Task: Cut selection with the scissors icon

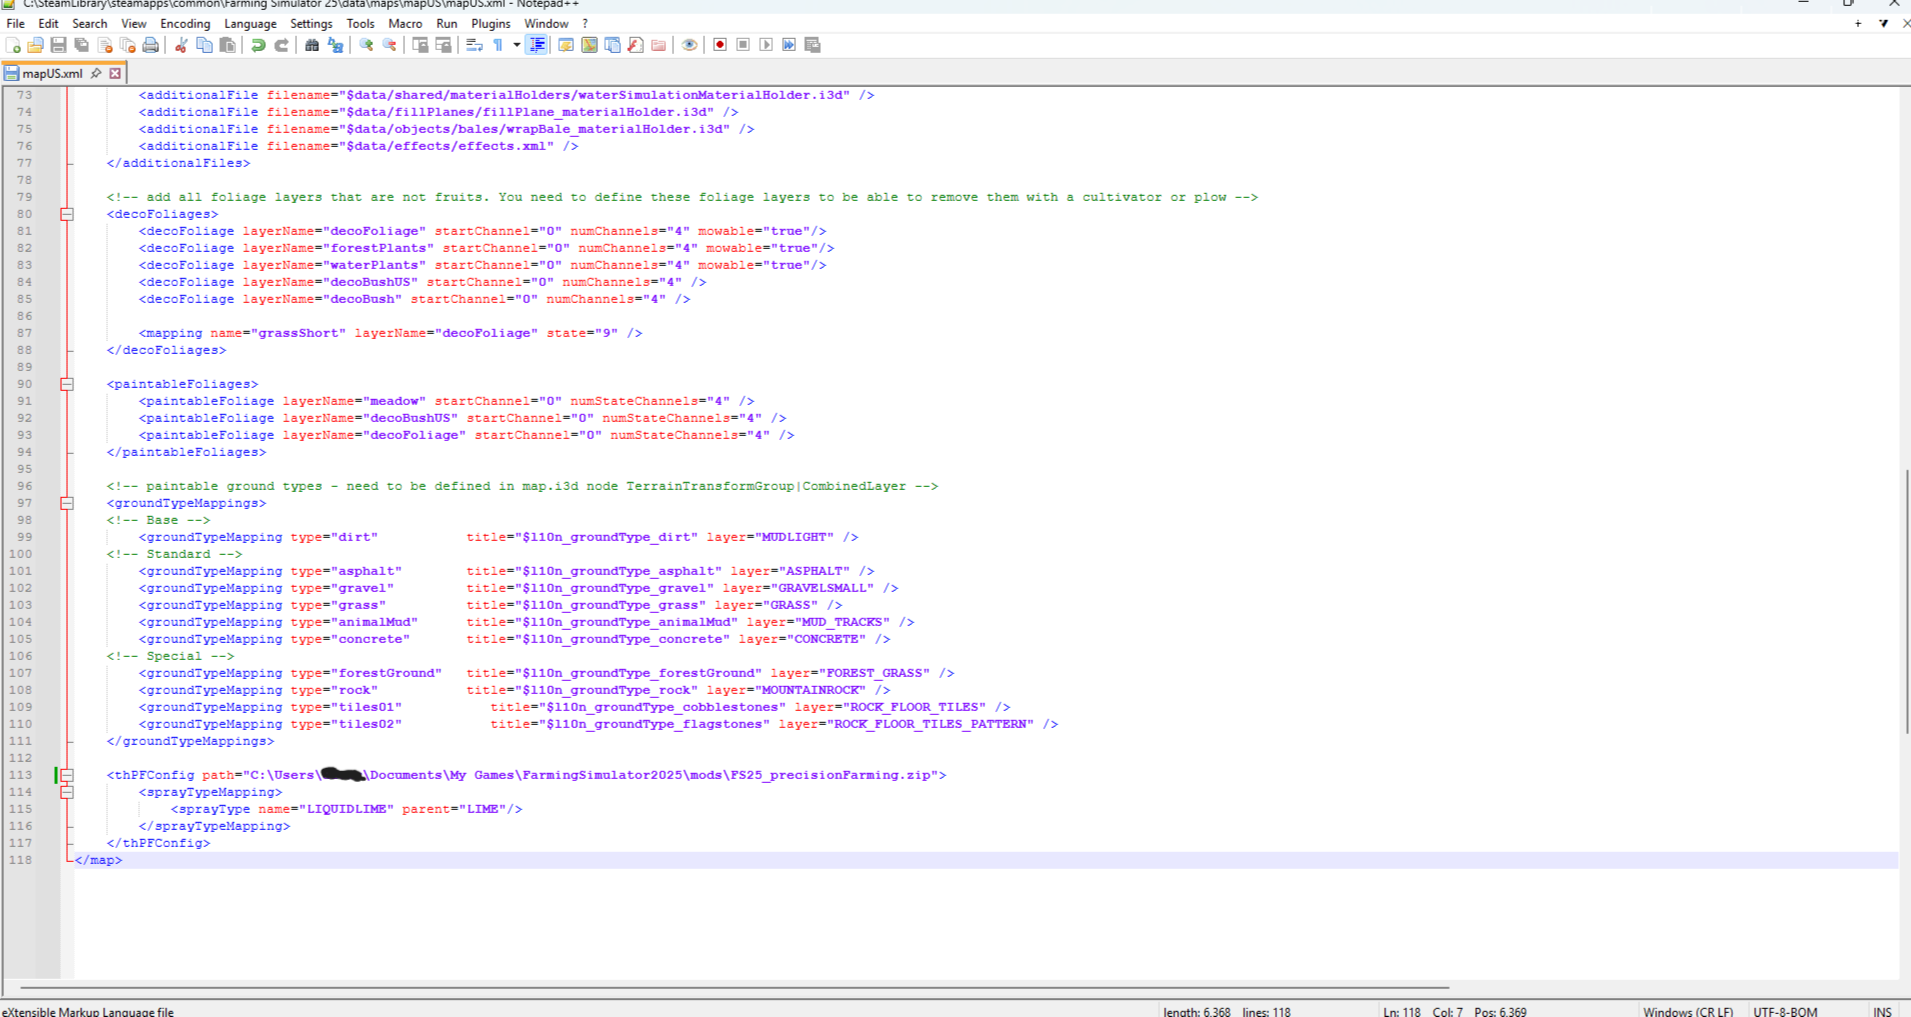Action: tap(181, 45)
